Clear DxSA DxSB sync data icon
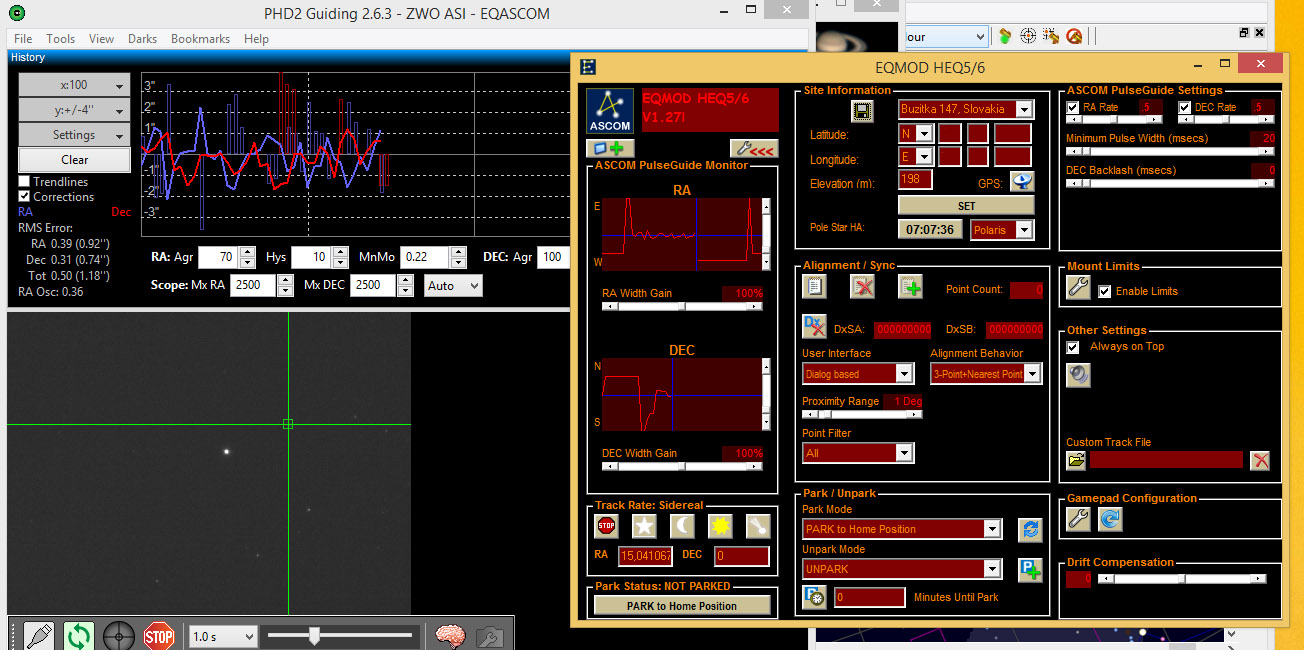 (x=814, y=326)
